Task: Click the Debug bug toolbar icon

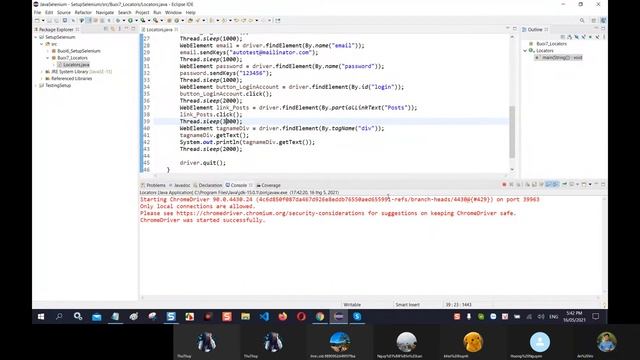Action: (x=117, y=20)
